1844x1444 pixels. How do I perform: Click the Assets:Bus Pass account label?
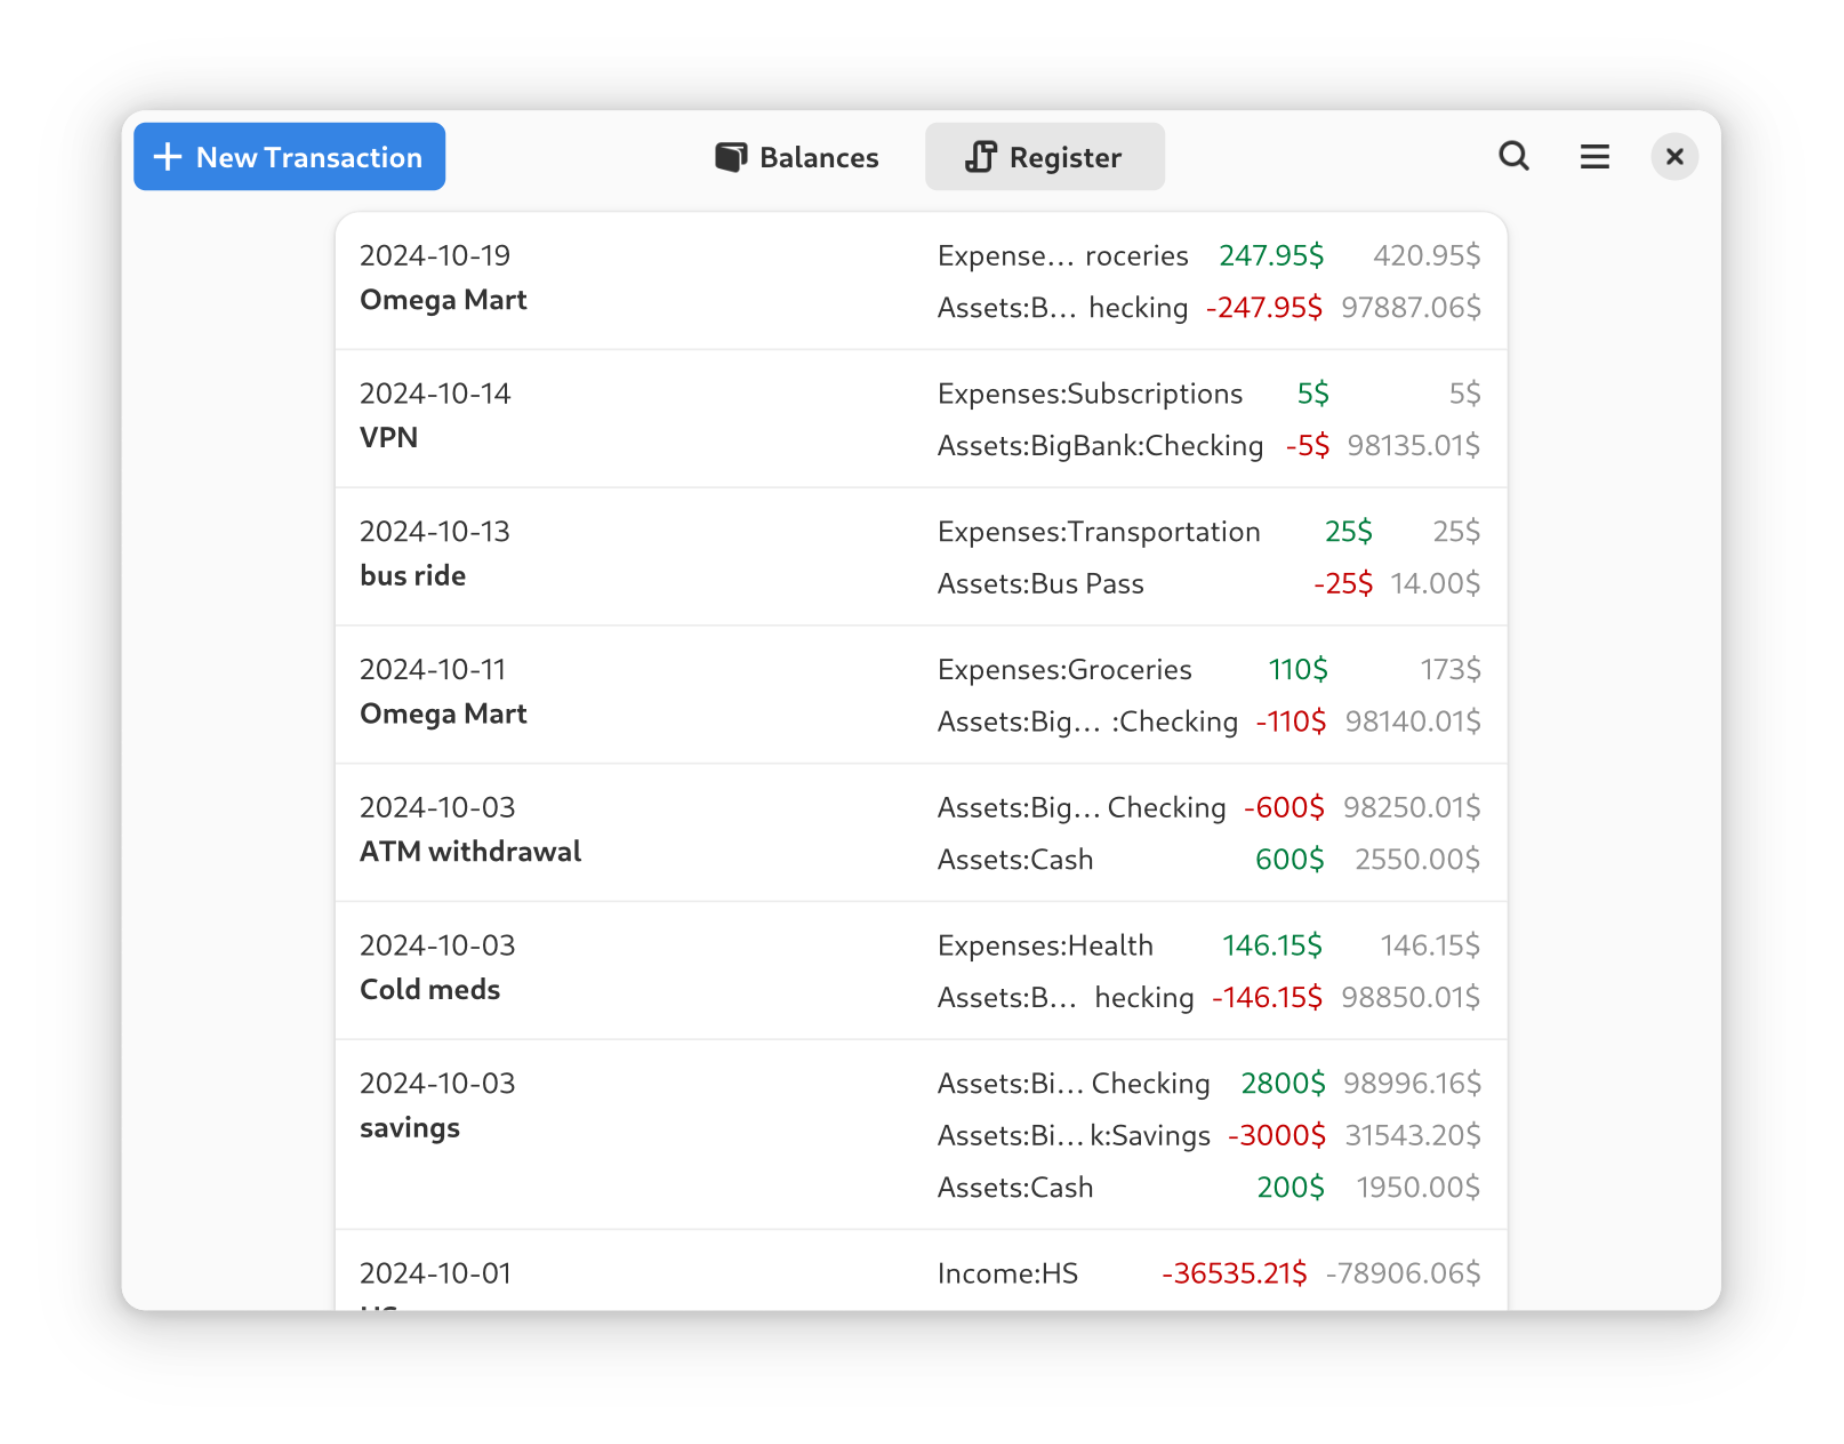coord(1040,583)
